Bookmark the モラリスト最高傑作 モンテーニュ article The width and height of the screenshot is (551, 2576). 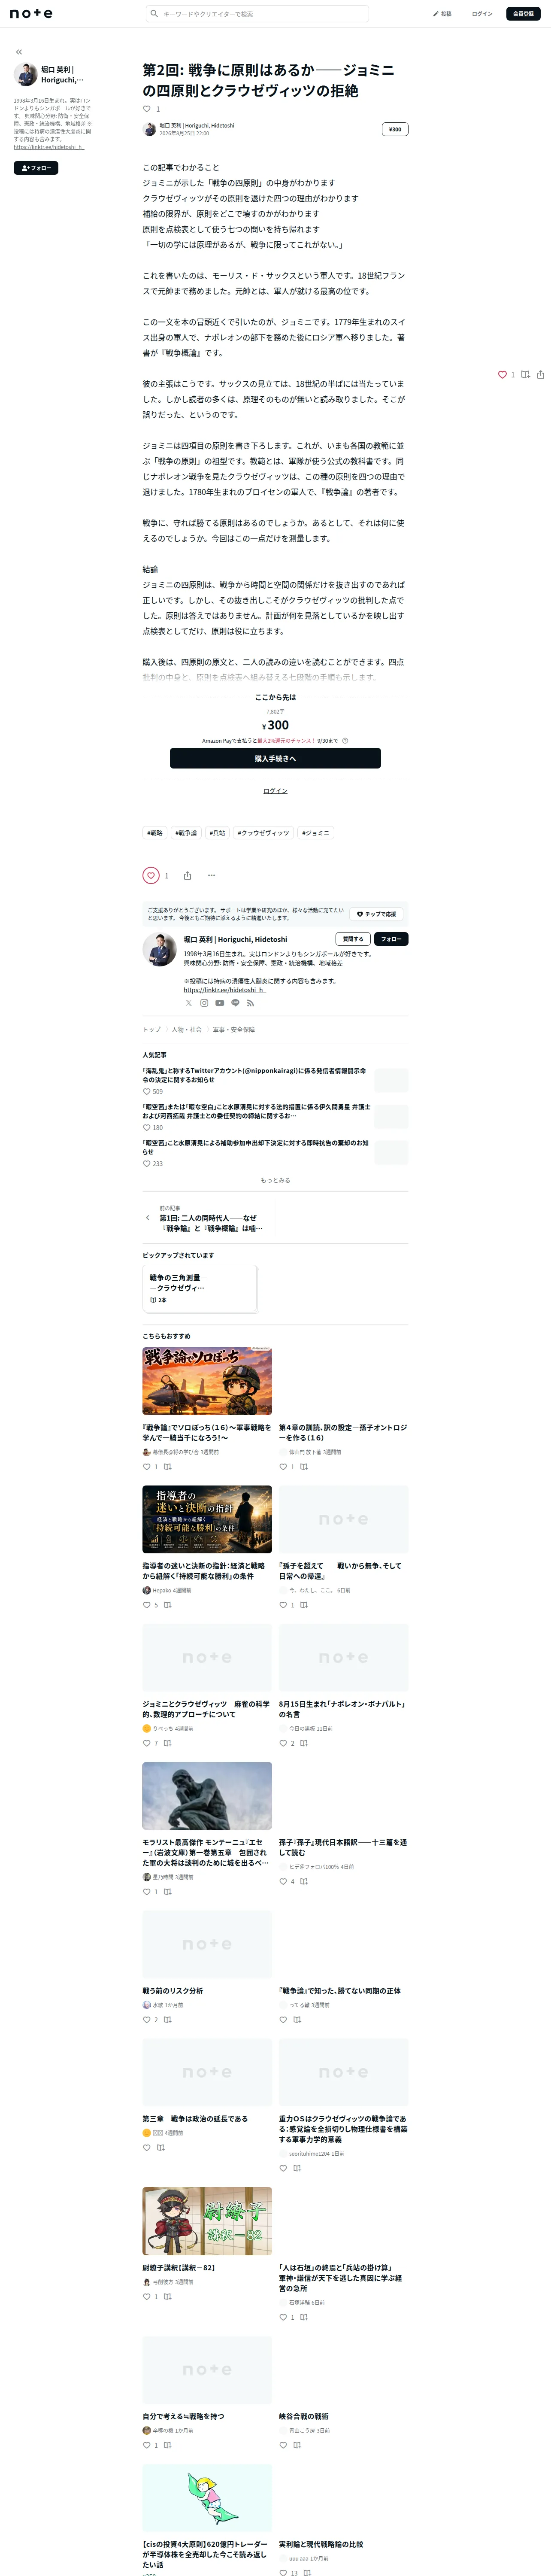tap(167, 1892)
